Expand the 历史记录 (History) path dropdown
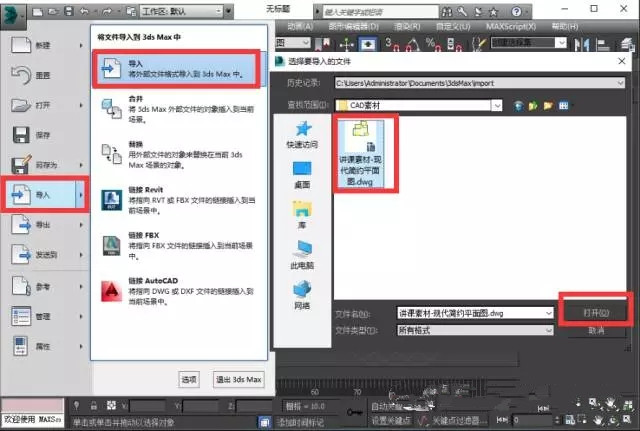 pos(620,83)
